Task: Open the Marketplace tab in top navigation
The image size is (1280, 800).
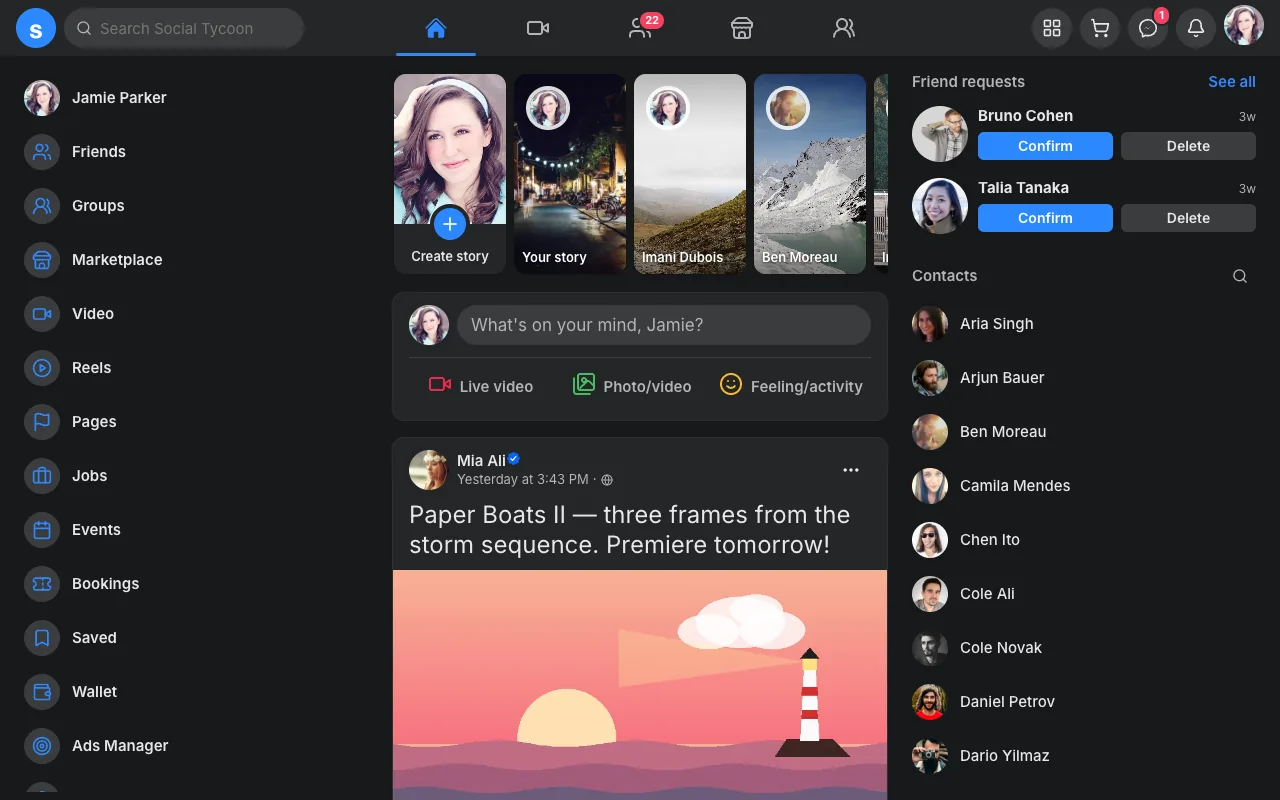Action: (x=742, y=28)
